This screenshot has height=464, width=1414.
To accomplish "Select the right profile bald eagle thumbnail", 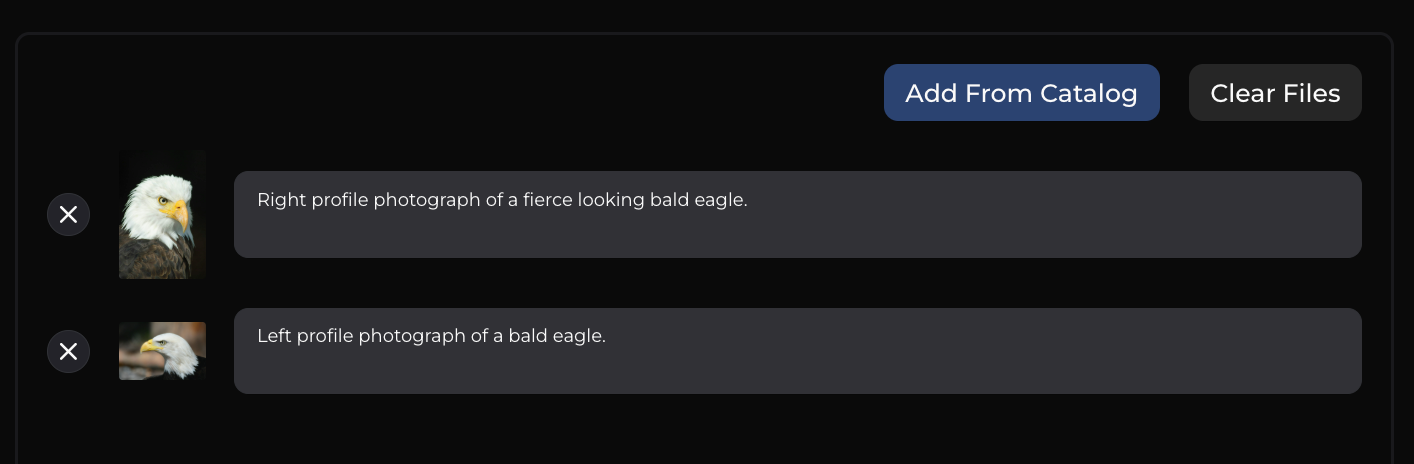I will click(x=162, y=214).
